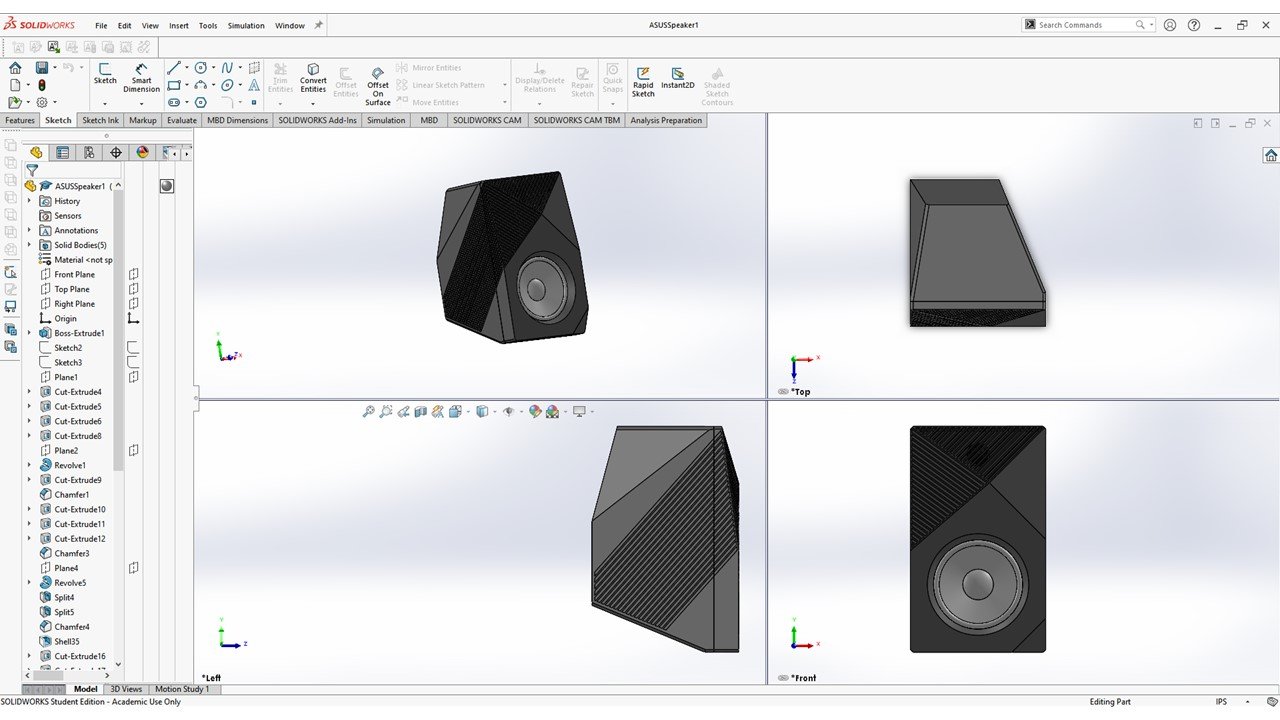Expand the Boss-Extrude1 feature

coord(29,333)
